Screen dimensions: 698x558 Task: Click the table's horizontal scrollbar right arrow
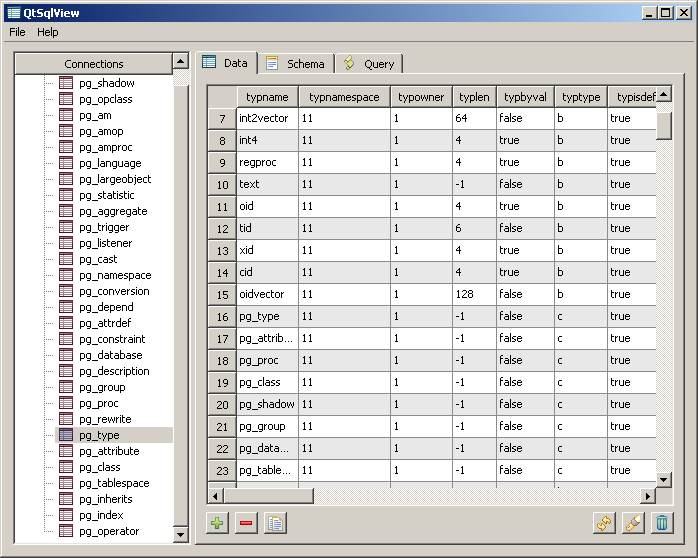tap(648, 495)
